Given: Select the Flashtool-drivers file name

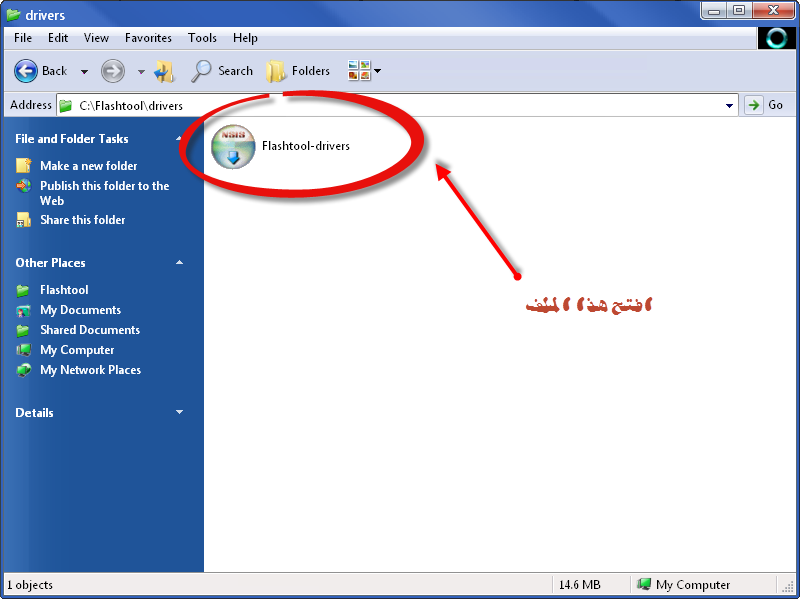Looking at the screenshot, I should coord(306,146).
